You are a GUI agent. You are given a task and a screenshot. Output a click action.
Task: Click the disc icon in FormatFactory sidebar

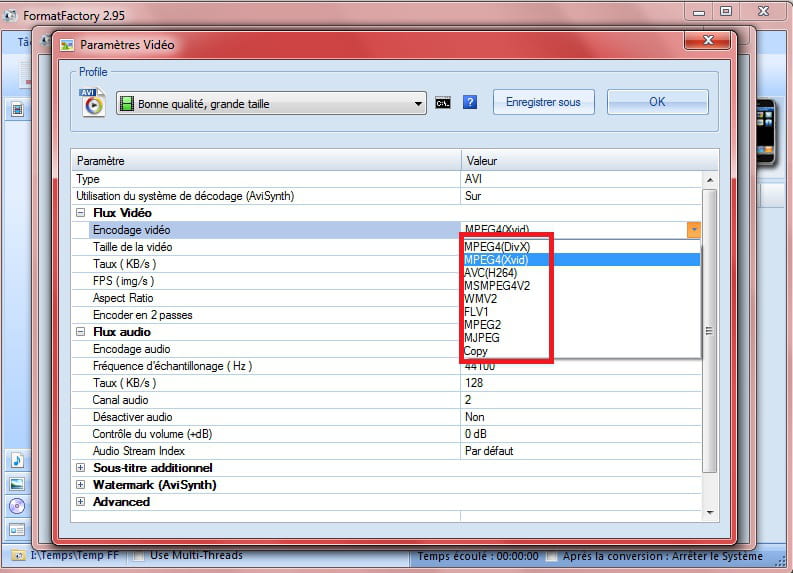[17, 506]
